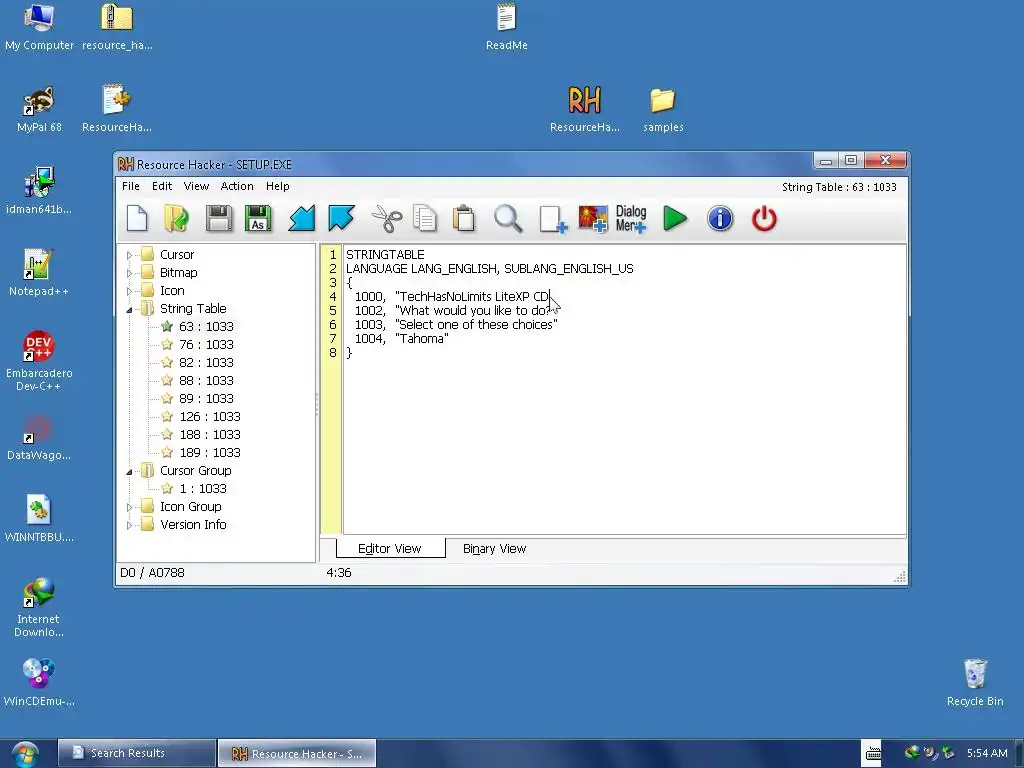Screen dimensions: 1024x768
Task: Click the Save As toolbar icon
Action: coord(258,218)
